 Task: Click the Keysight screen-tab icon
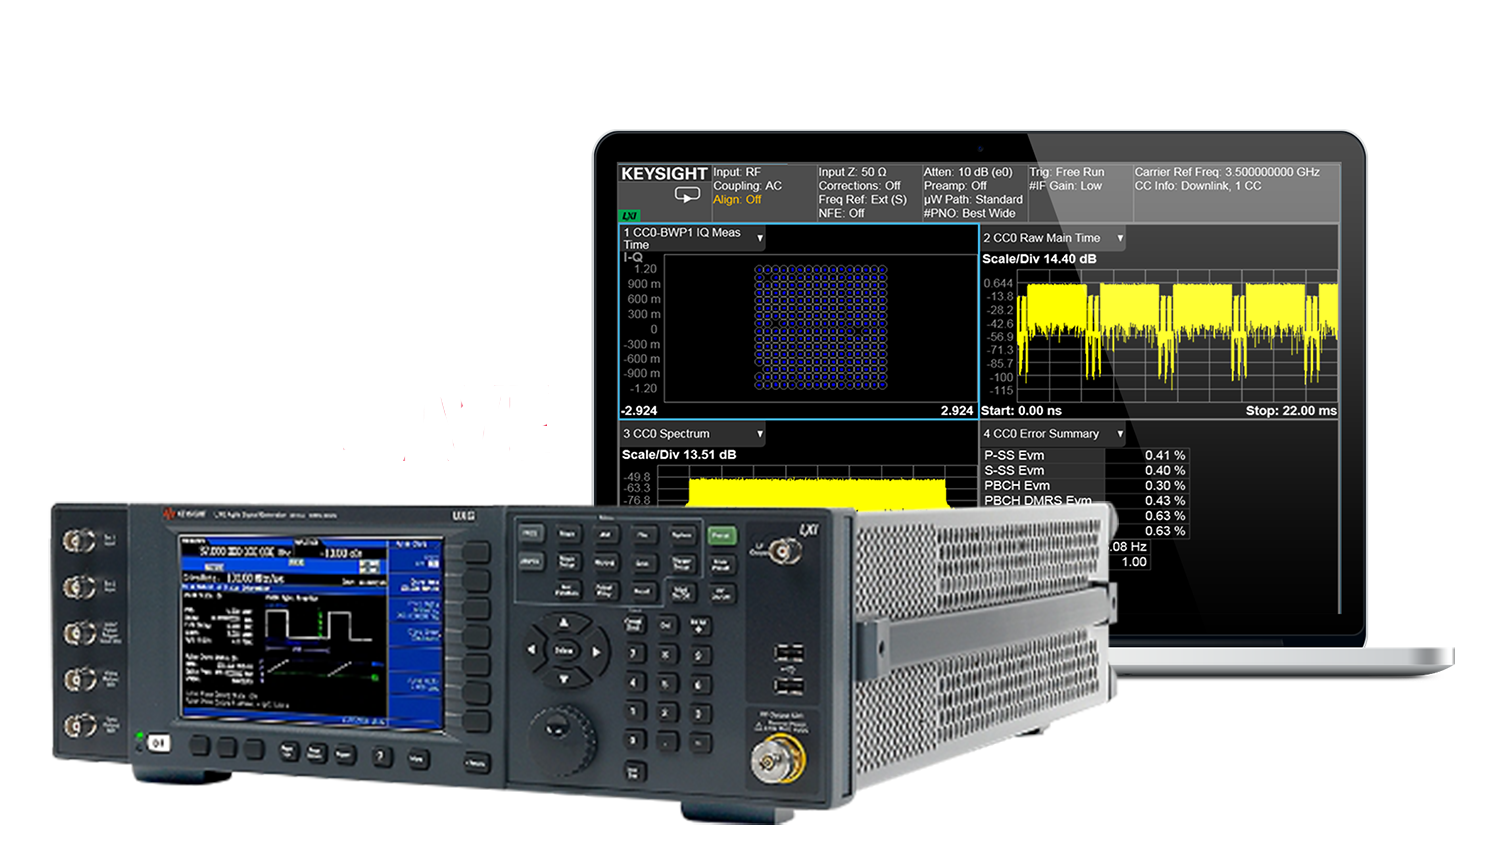[x=686, y=194]
